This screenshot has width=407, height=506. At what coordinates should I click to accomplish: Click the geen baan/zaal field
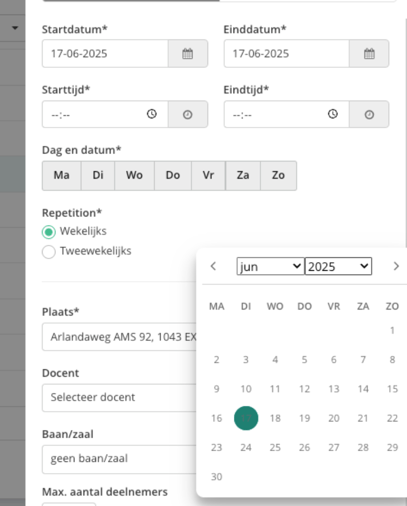(x=119, y=459)
